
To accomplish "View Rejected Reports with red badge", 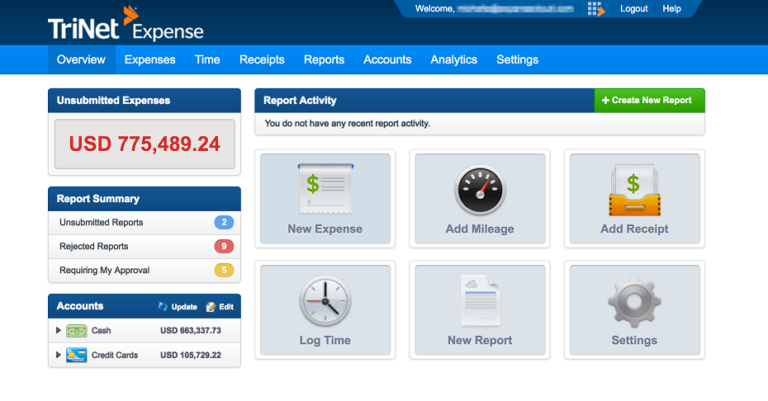I will click(x=94, y=246).
